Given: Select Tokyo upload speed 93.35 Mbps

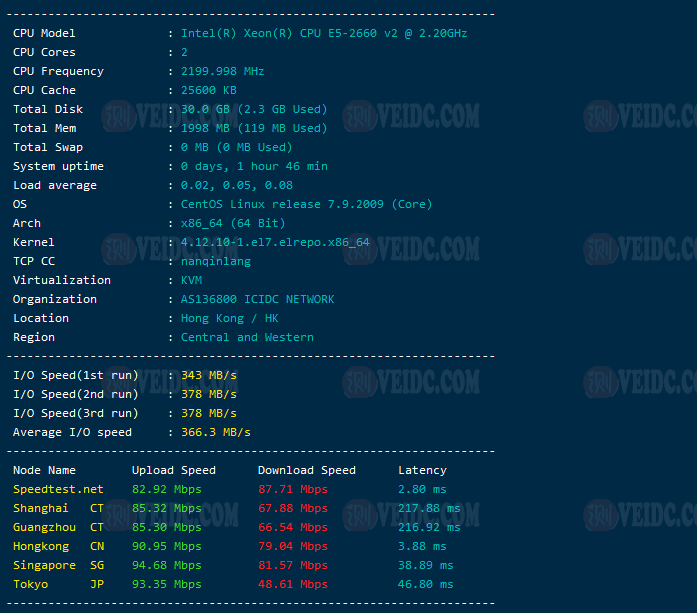Looking at the screenshot, I should coord(166,585).
